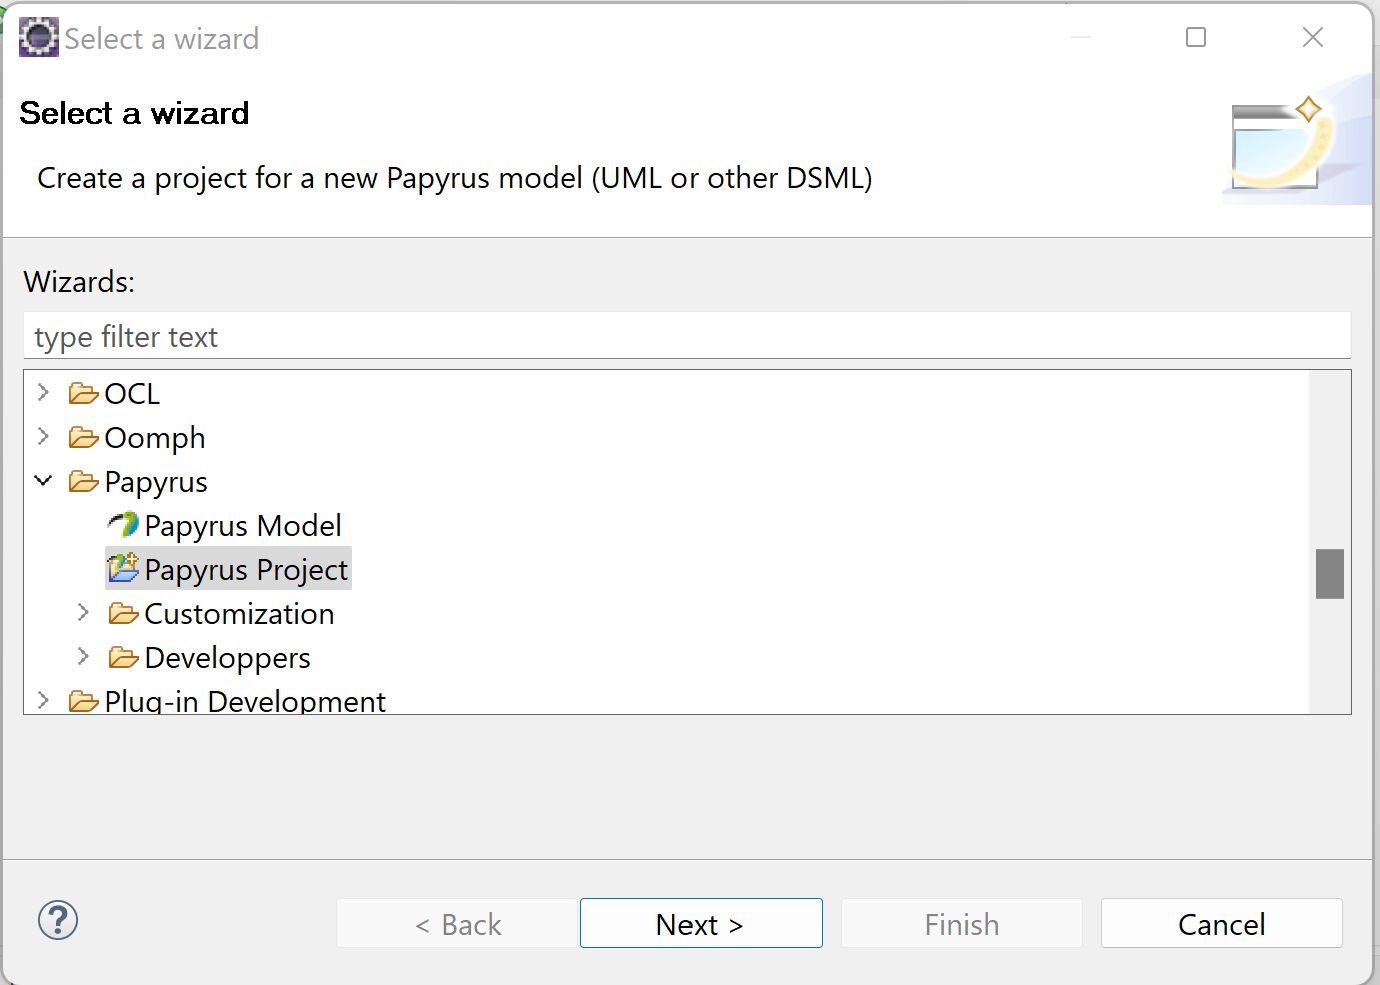Image resolution: width=1380 pixels, height=985 pixels.
Task: Click the Oomph folder icon
Action: pyautogui.click(x=84, y=436)
